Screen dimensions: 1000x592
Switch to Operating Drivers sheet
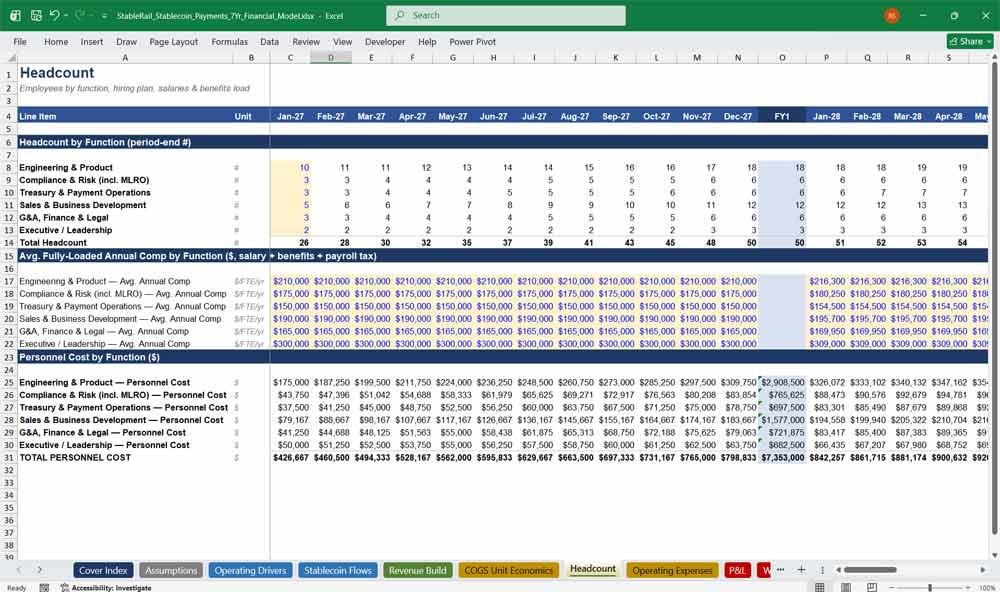coord(250,570)
